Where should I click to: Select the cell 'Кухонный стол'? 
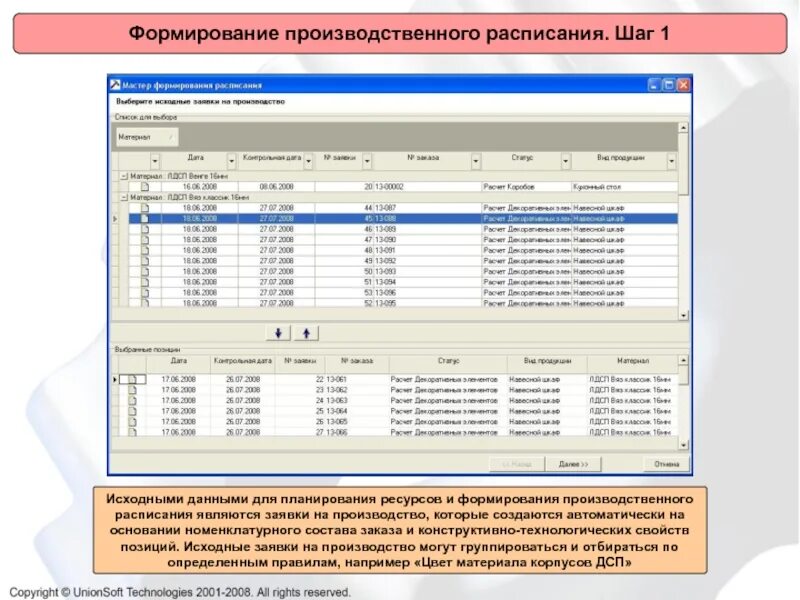pyautogui.click(x=625, y=187)
